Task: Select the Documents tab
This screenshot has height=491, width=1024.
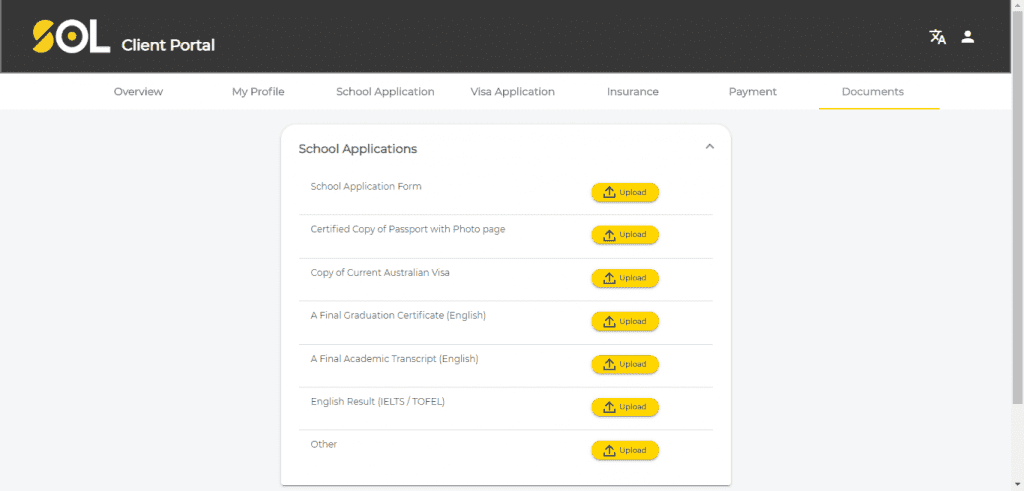Action: pos(873,92)
